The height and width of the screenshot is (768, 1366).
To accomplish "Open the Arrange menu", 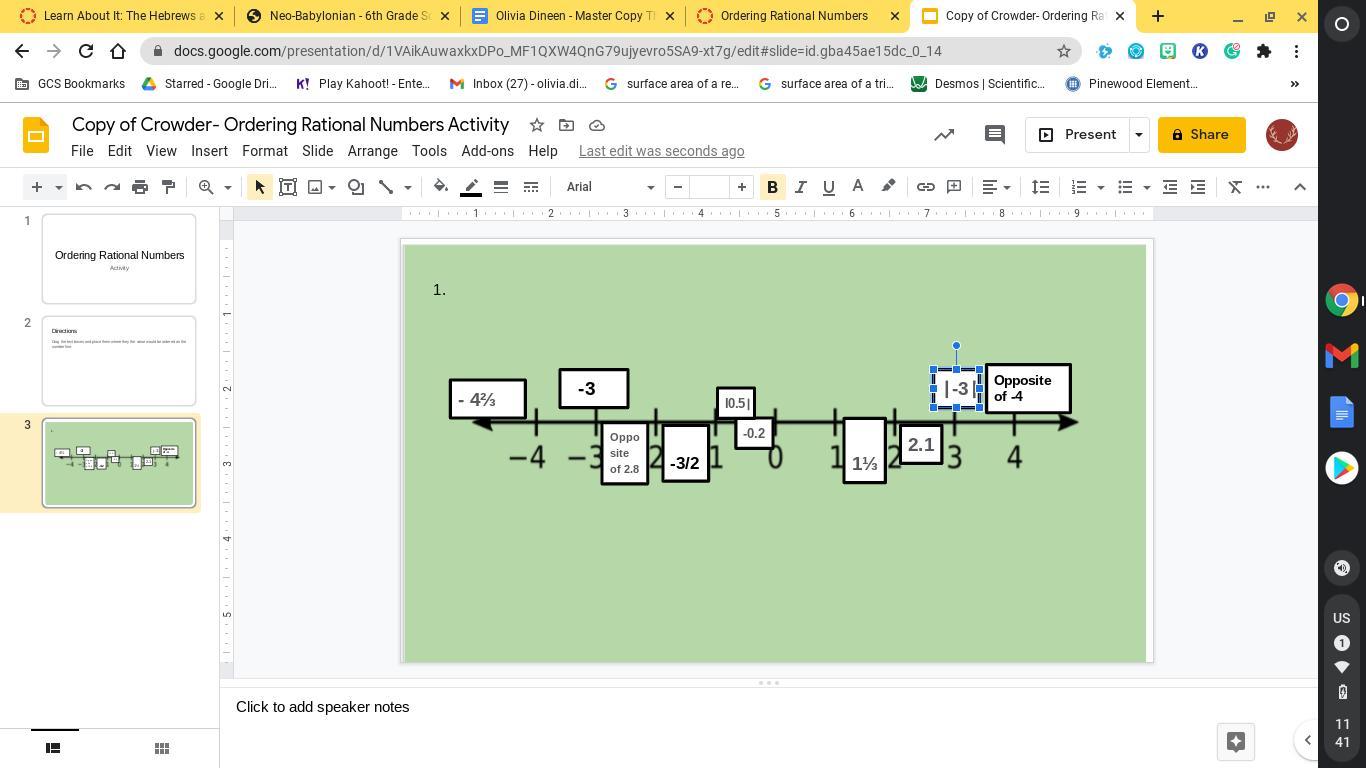I will click(x=372, y=151).
